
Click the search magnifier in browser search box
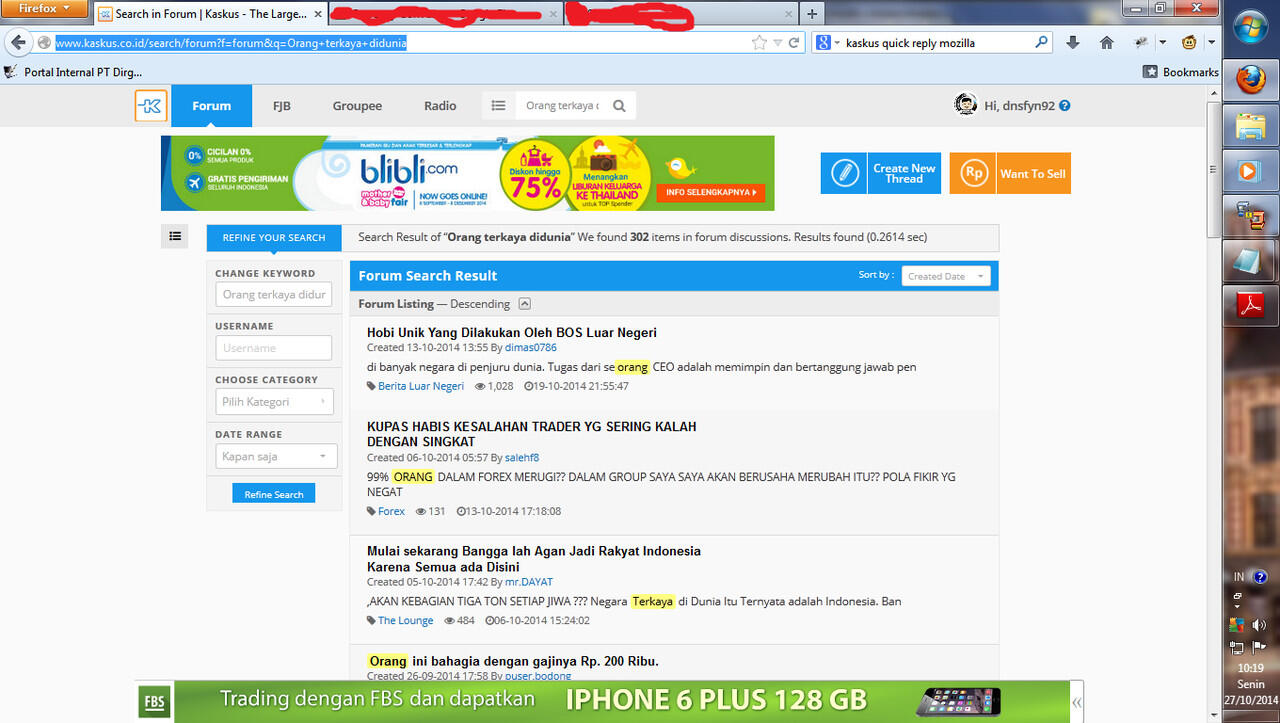point(1041,43)
